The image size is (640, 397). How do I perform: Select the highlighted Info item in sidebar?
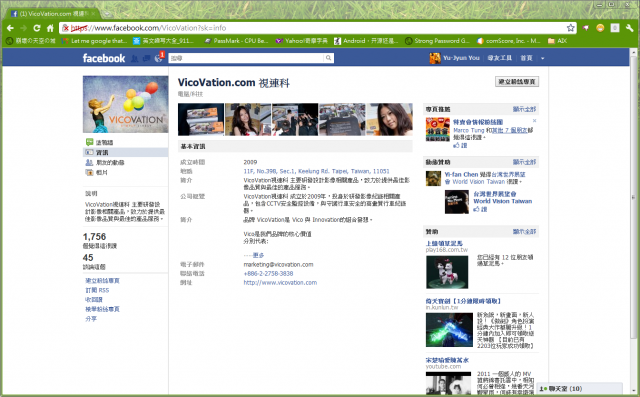click(125, 152)
